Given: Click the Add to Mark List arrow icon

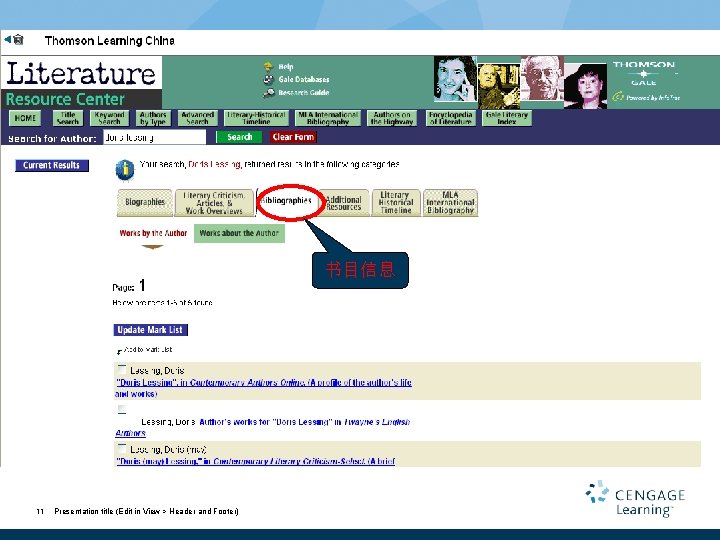Looking at the screenshot, I should coord(119,352).
